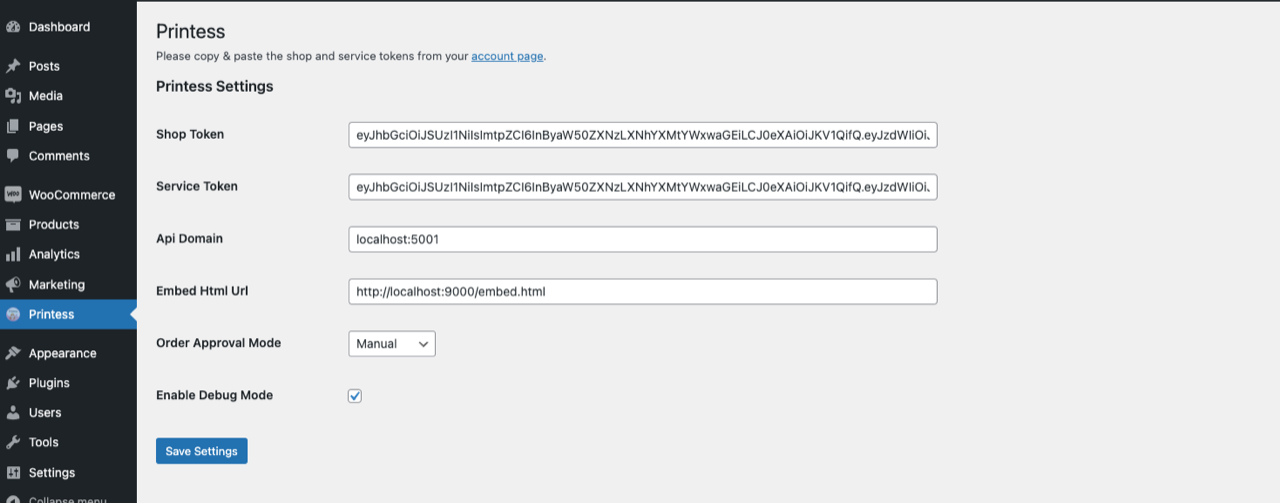Click inside the Service Token field

point(643,187)
